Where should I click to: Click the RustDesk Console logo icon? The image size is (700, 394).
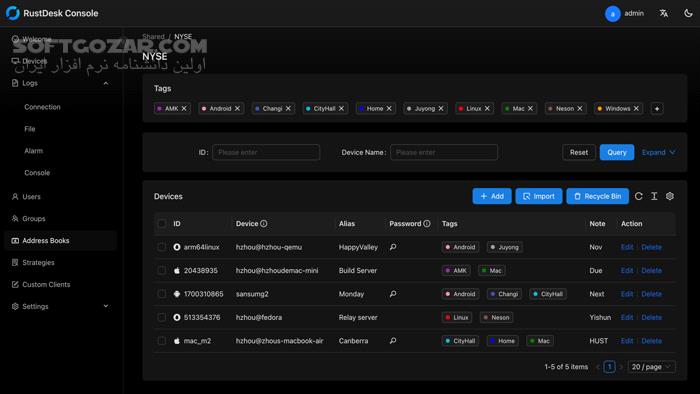click(x=12, y=13)
